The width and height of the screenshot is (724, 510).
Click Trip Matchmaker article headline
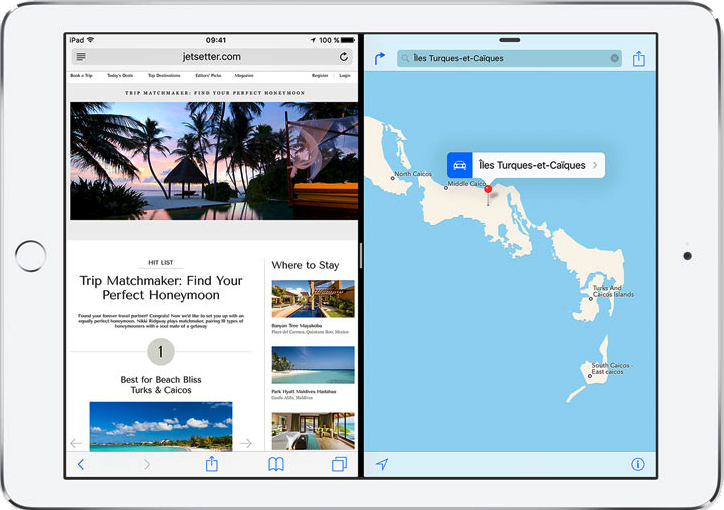coord(161,288)
